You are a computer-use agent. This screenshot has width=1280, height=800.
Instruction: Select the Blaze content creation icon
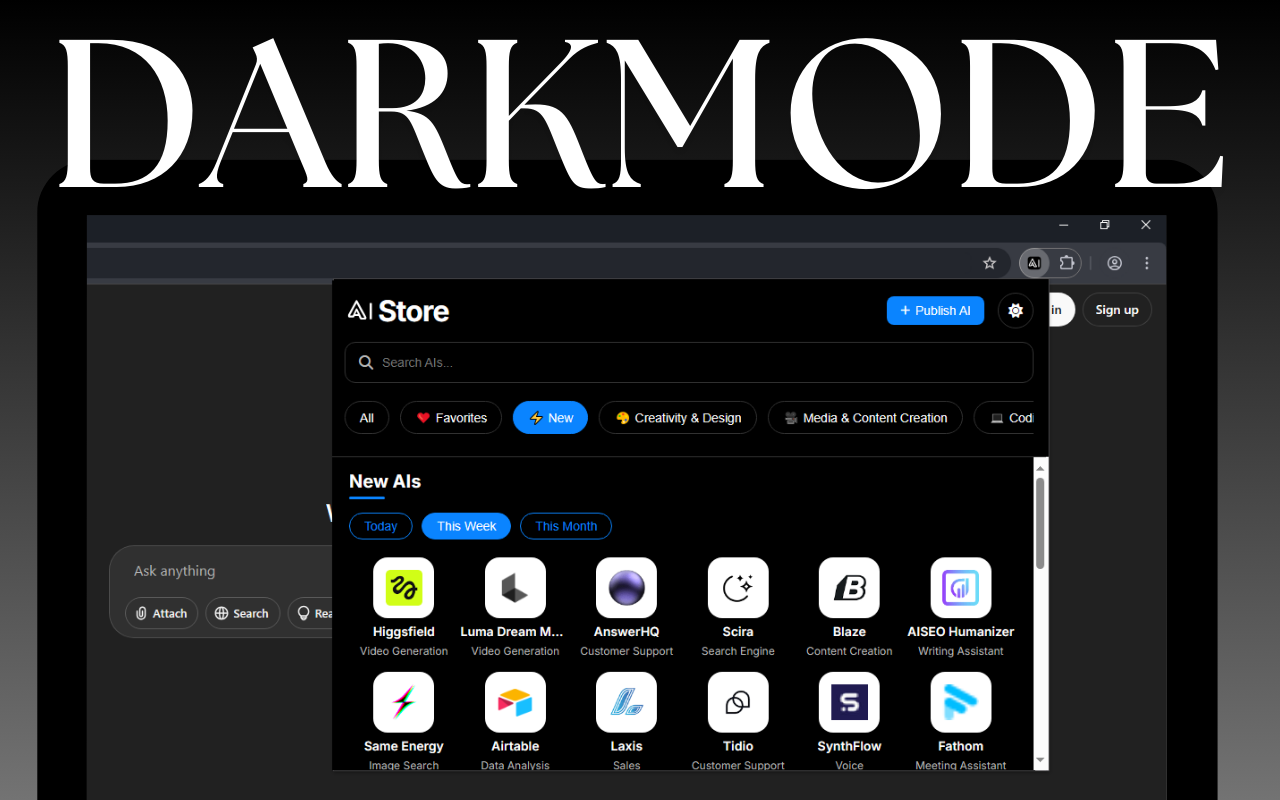(x=849, y=587)
